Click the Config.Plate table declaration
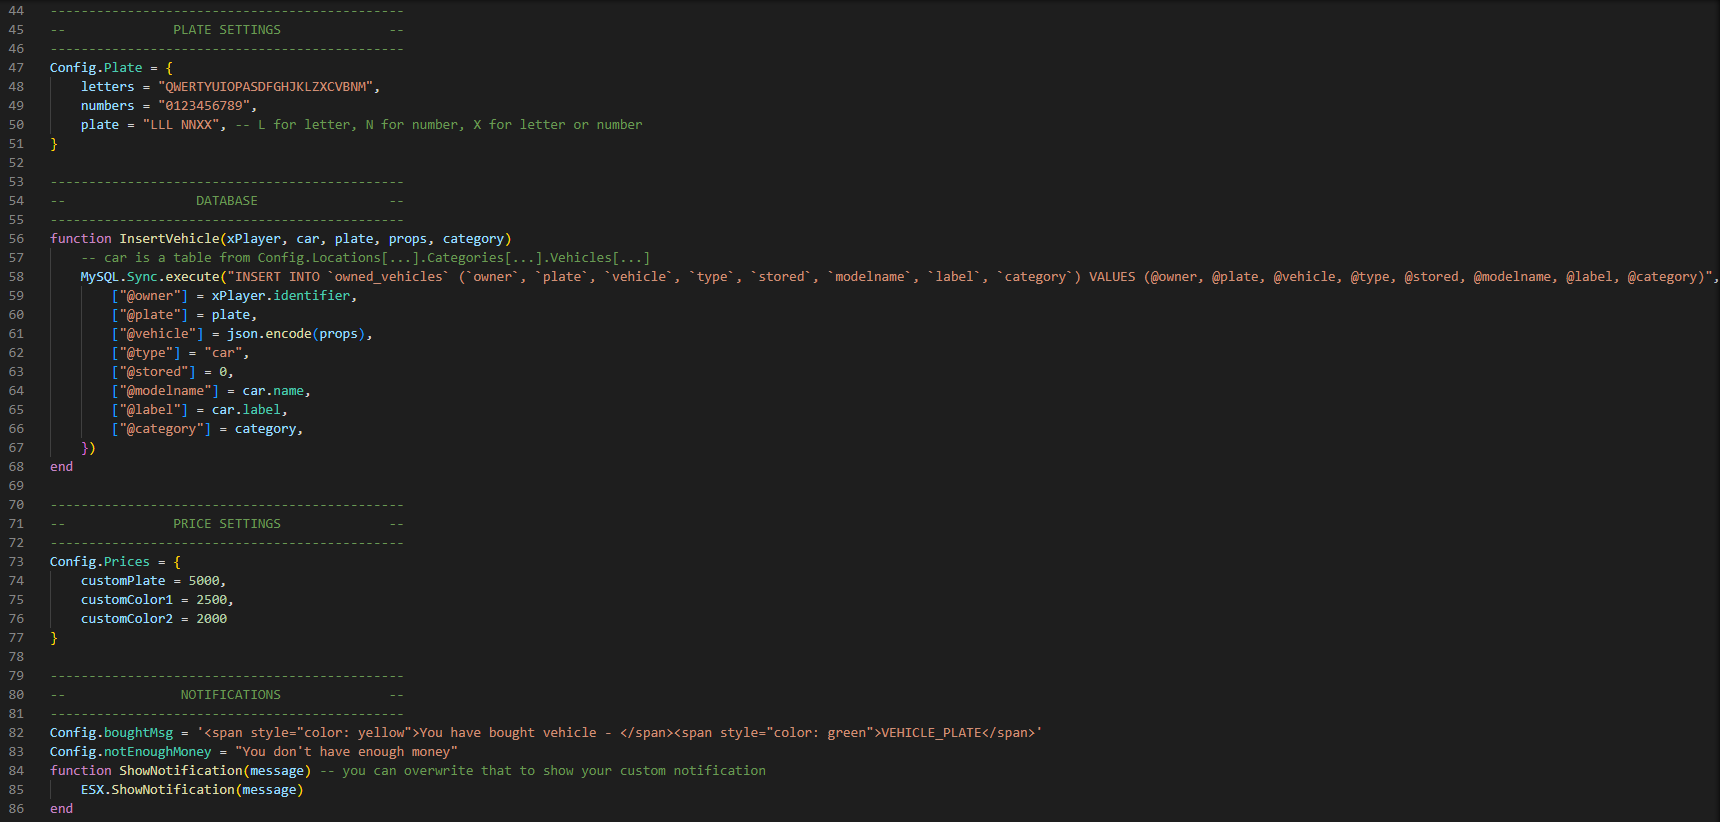 tap(96, 68)
